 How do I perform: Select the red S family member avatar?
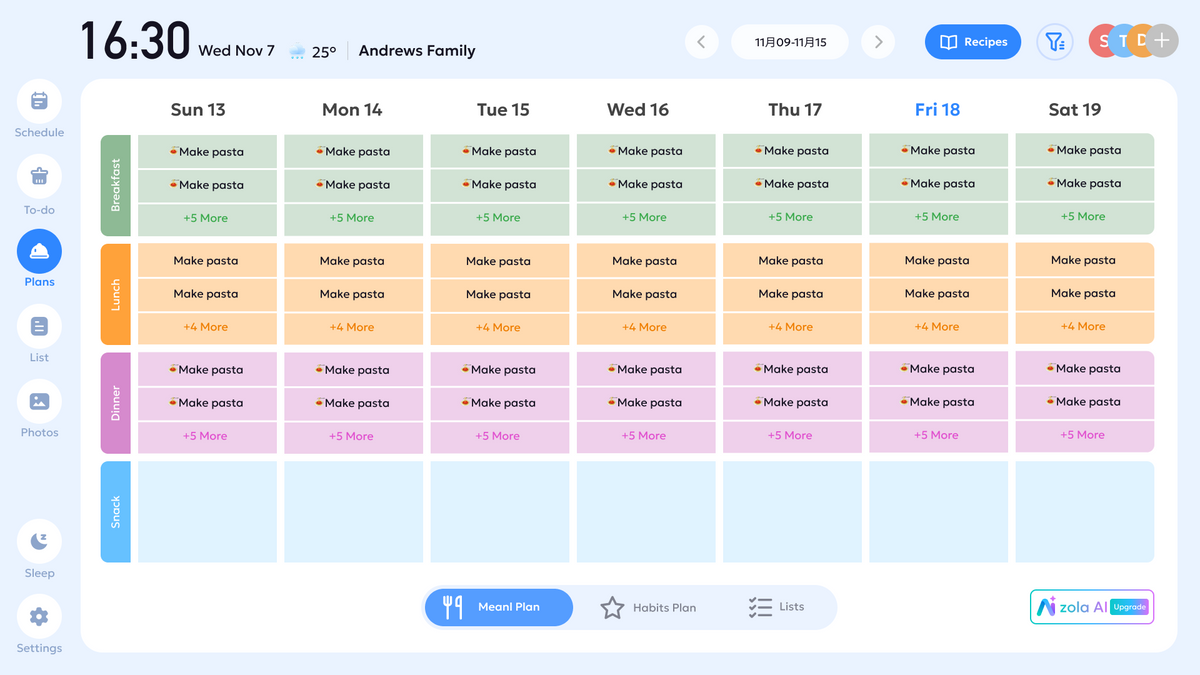click(x=1104, y=41)
